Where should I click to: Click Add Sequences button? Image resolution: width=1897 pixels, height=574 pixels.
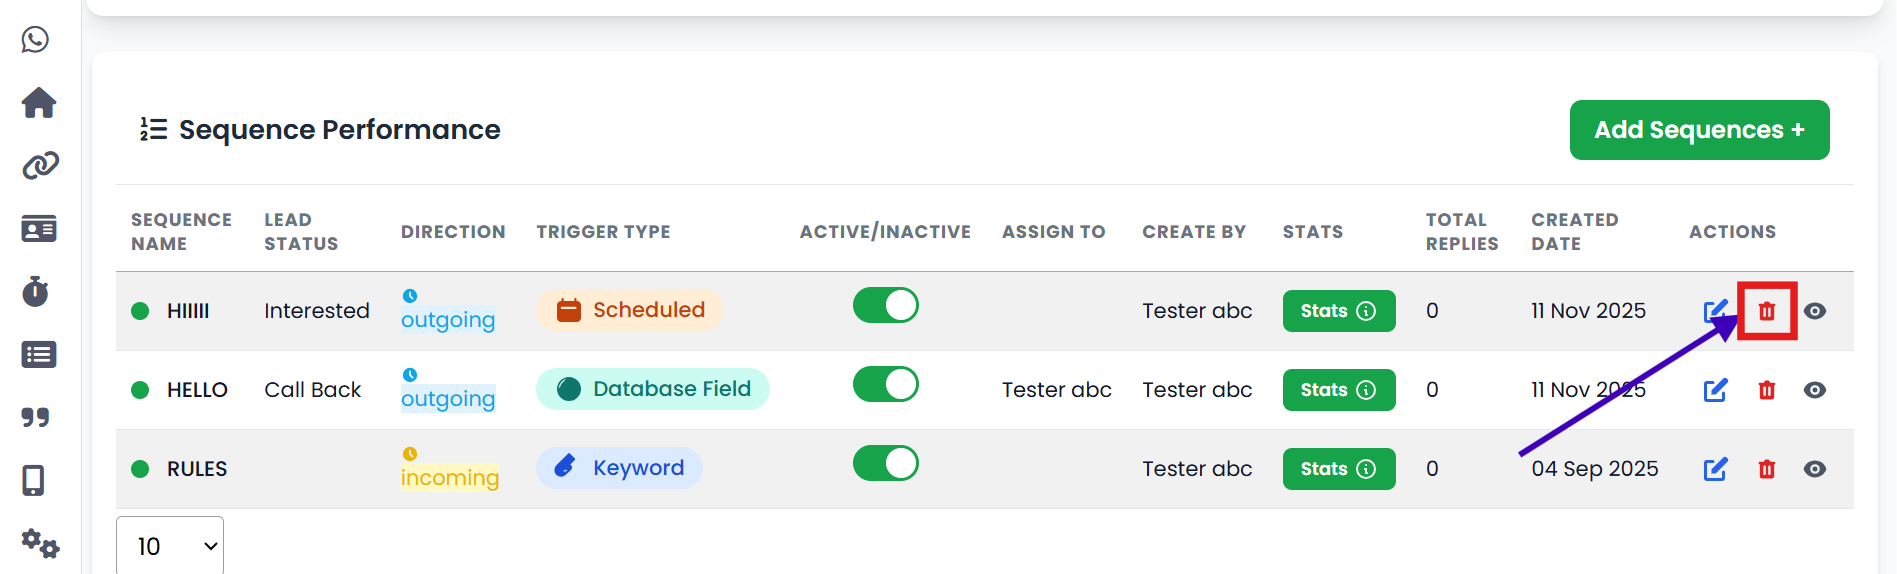click(1699, 130)
